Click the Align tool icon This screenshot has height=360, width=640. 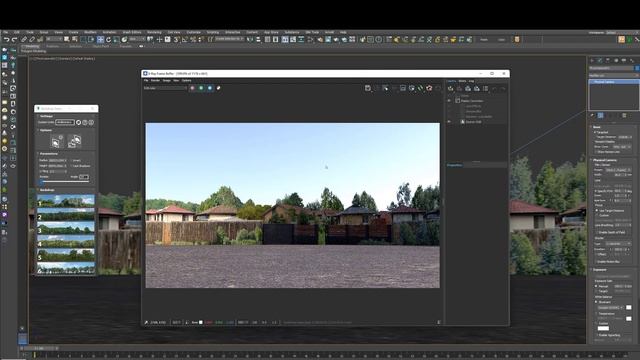coord(258,40)
